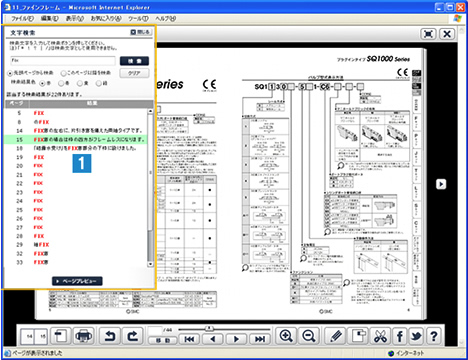Select the last highlight color radio button

point(99,83)
